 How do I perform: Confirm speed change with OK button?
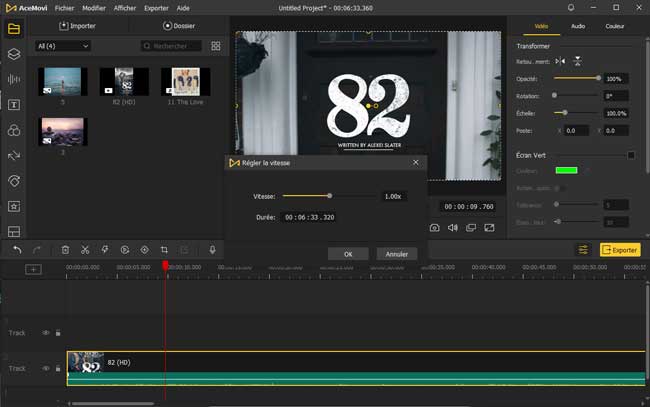point(348,254)
